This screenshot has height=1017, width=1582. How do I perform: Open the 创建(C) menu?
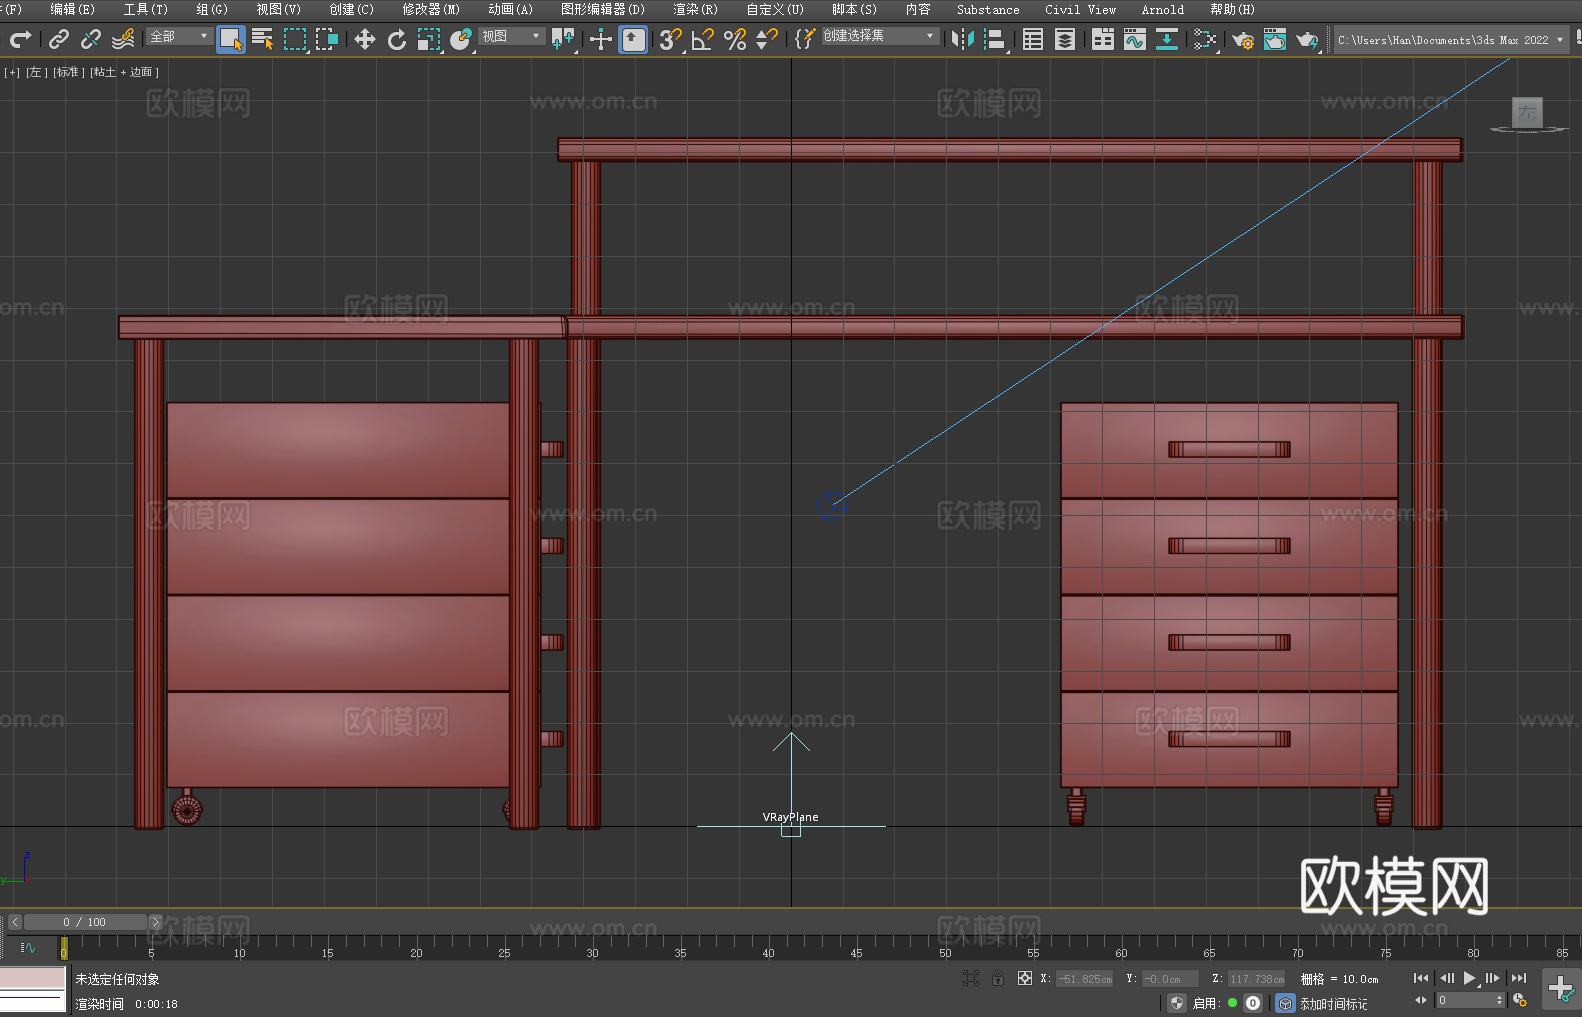click(x=351, y=9)
